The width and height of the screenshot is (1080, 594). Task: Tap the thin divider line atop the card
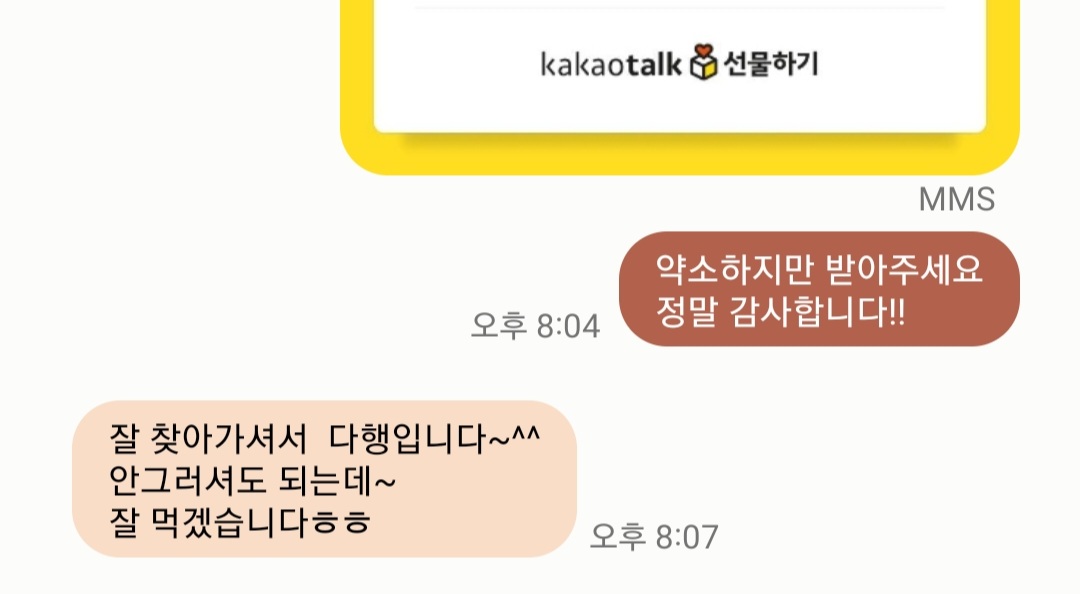(679, 8)
